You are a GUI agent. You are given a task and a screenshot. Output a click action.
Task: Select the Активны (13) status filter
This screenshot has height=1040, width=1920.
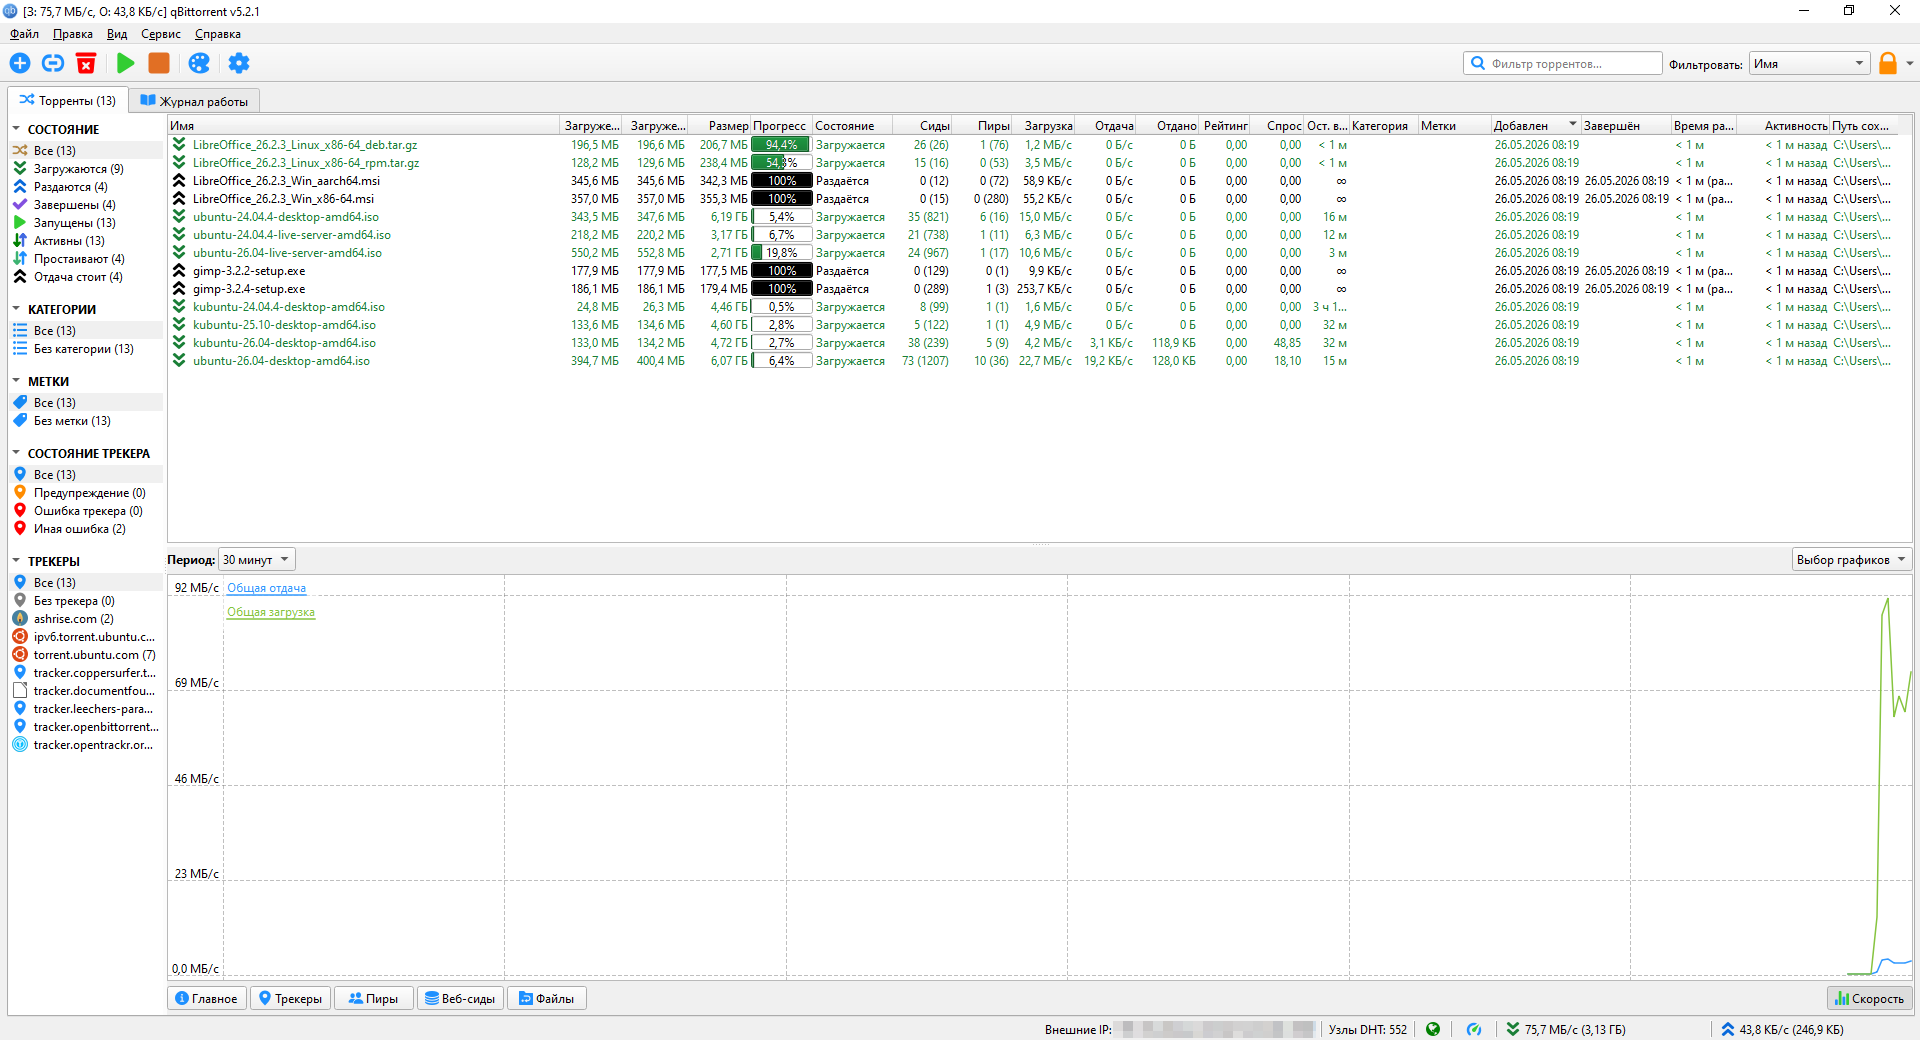pos(86,241)
